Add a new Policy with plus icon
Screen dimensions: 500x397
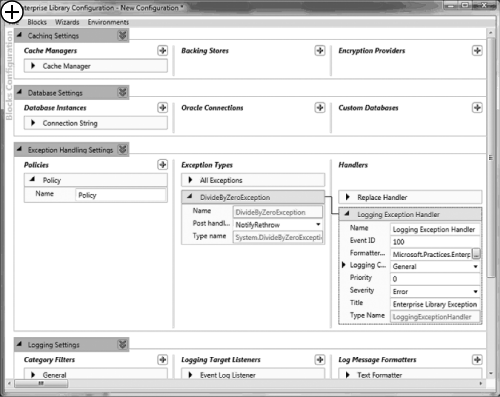(162, 165)
